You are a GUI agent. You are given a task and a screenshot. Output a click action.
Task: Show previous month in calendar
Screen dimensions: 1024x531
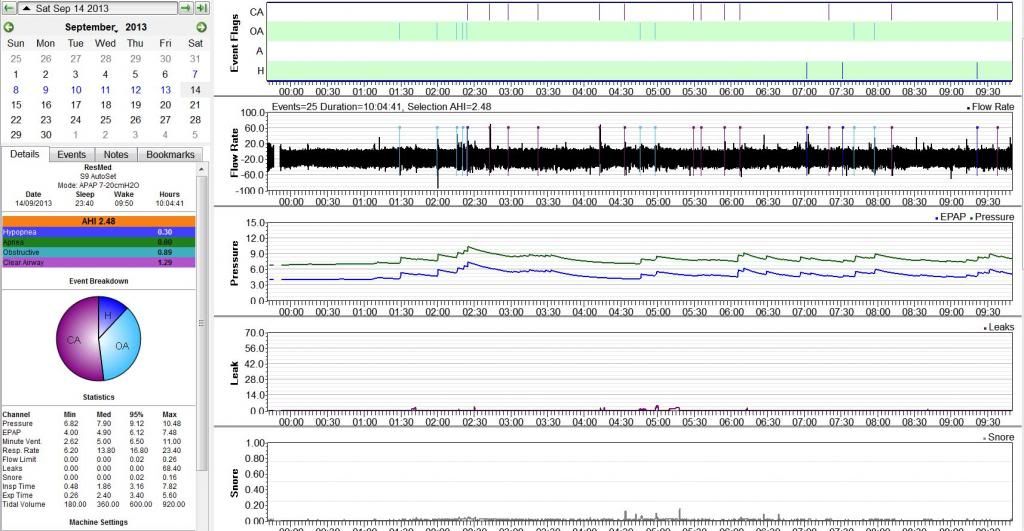click(x=9, y=27)
